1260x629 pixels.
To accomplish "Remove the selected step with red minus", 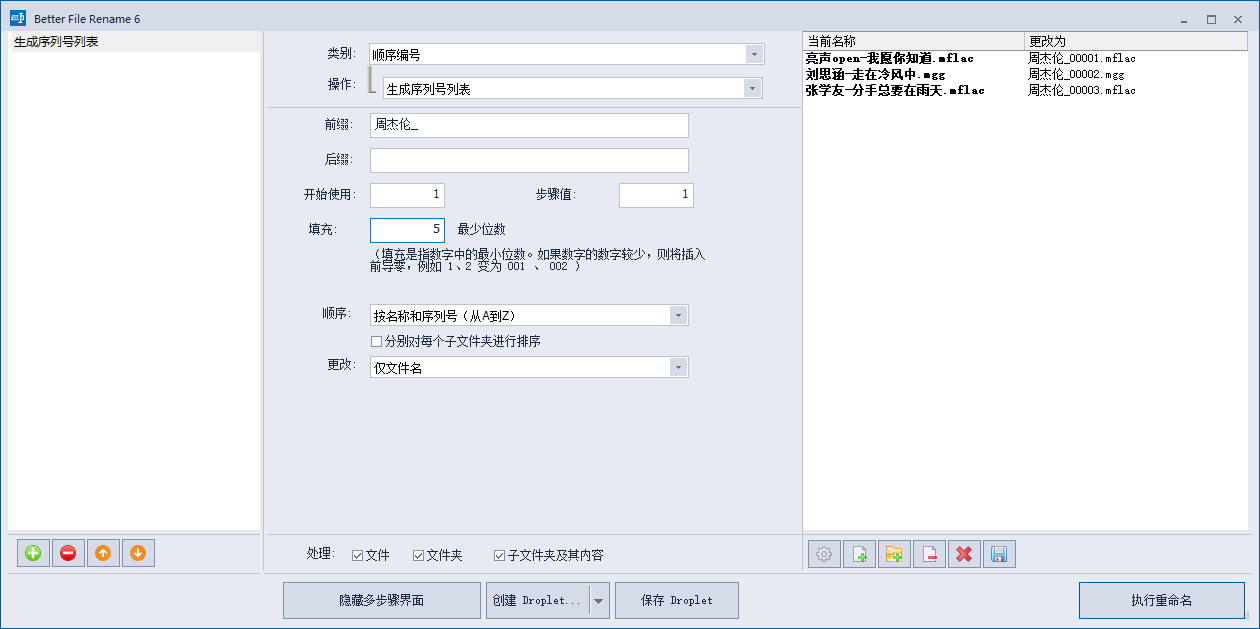I will (x=68, y=553).
